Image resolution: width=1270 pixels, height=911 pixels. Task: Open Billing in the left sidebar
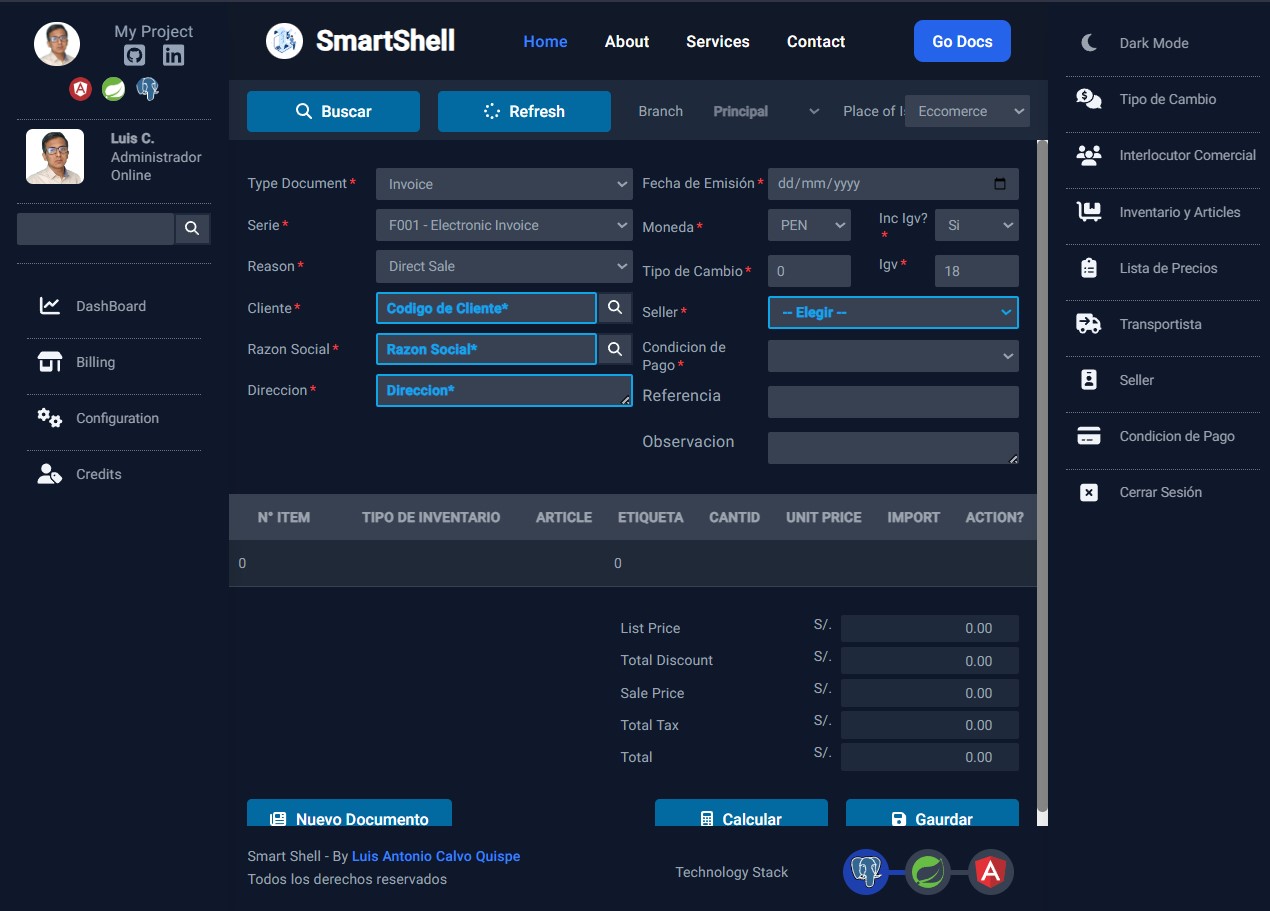coord(95,362)
